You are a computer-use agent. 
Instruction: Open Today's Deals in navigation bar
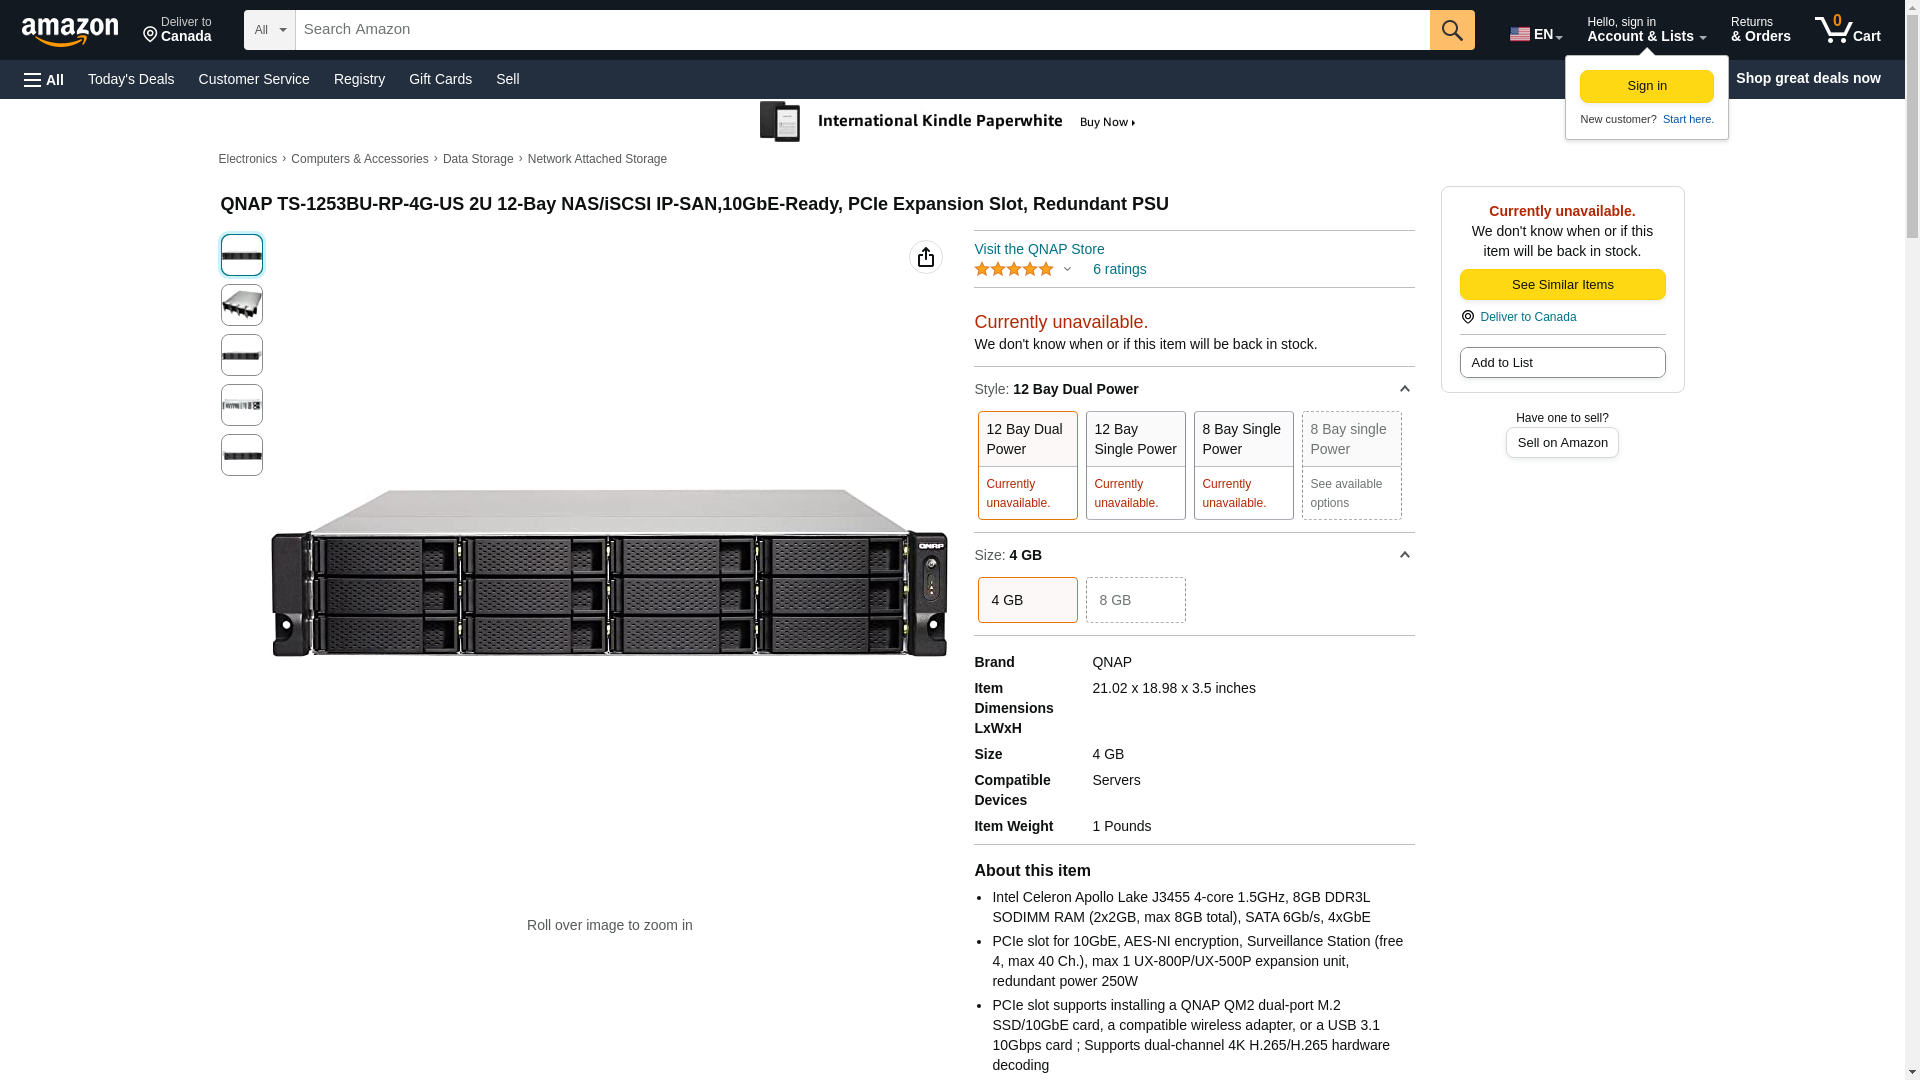(x=131, y=79)
